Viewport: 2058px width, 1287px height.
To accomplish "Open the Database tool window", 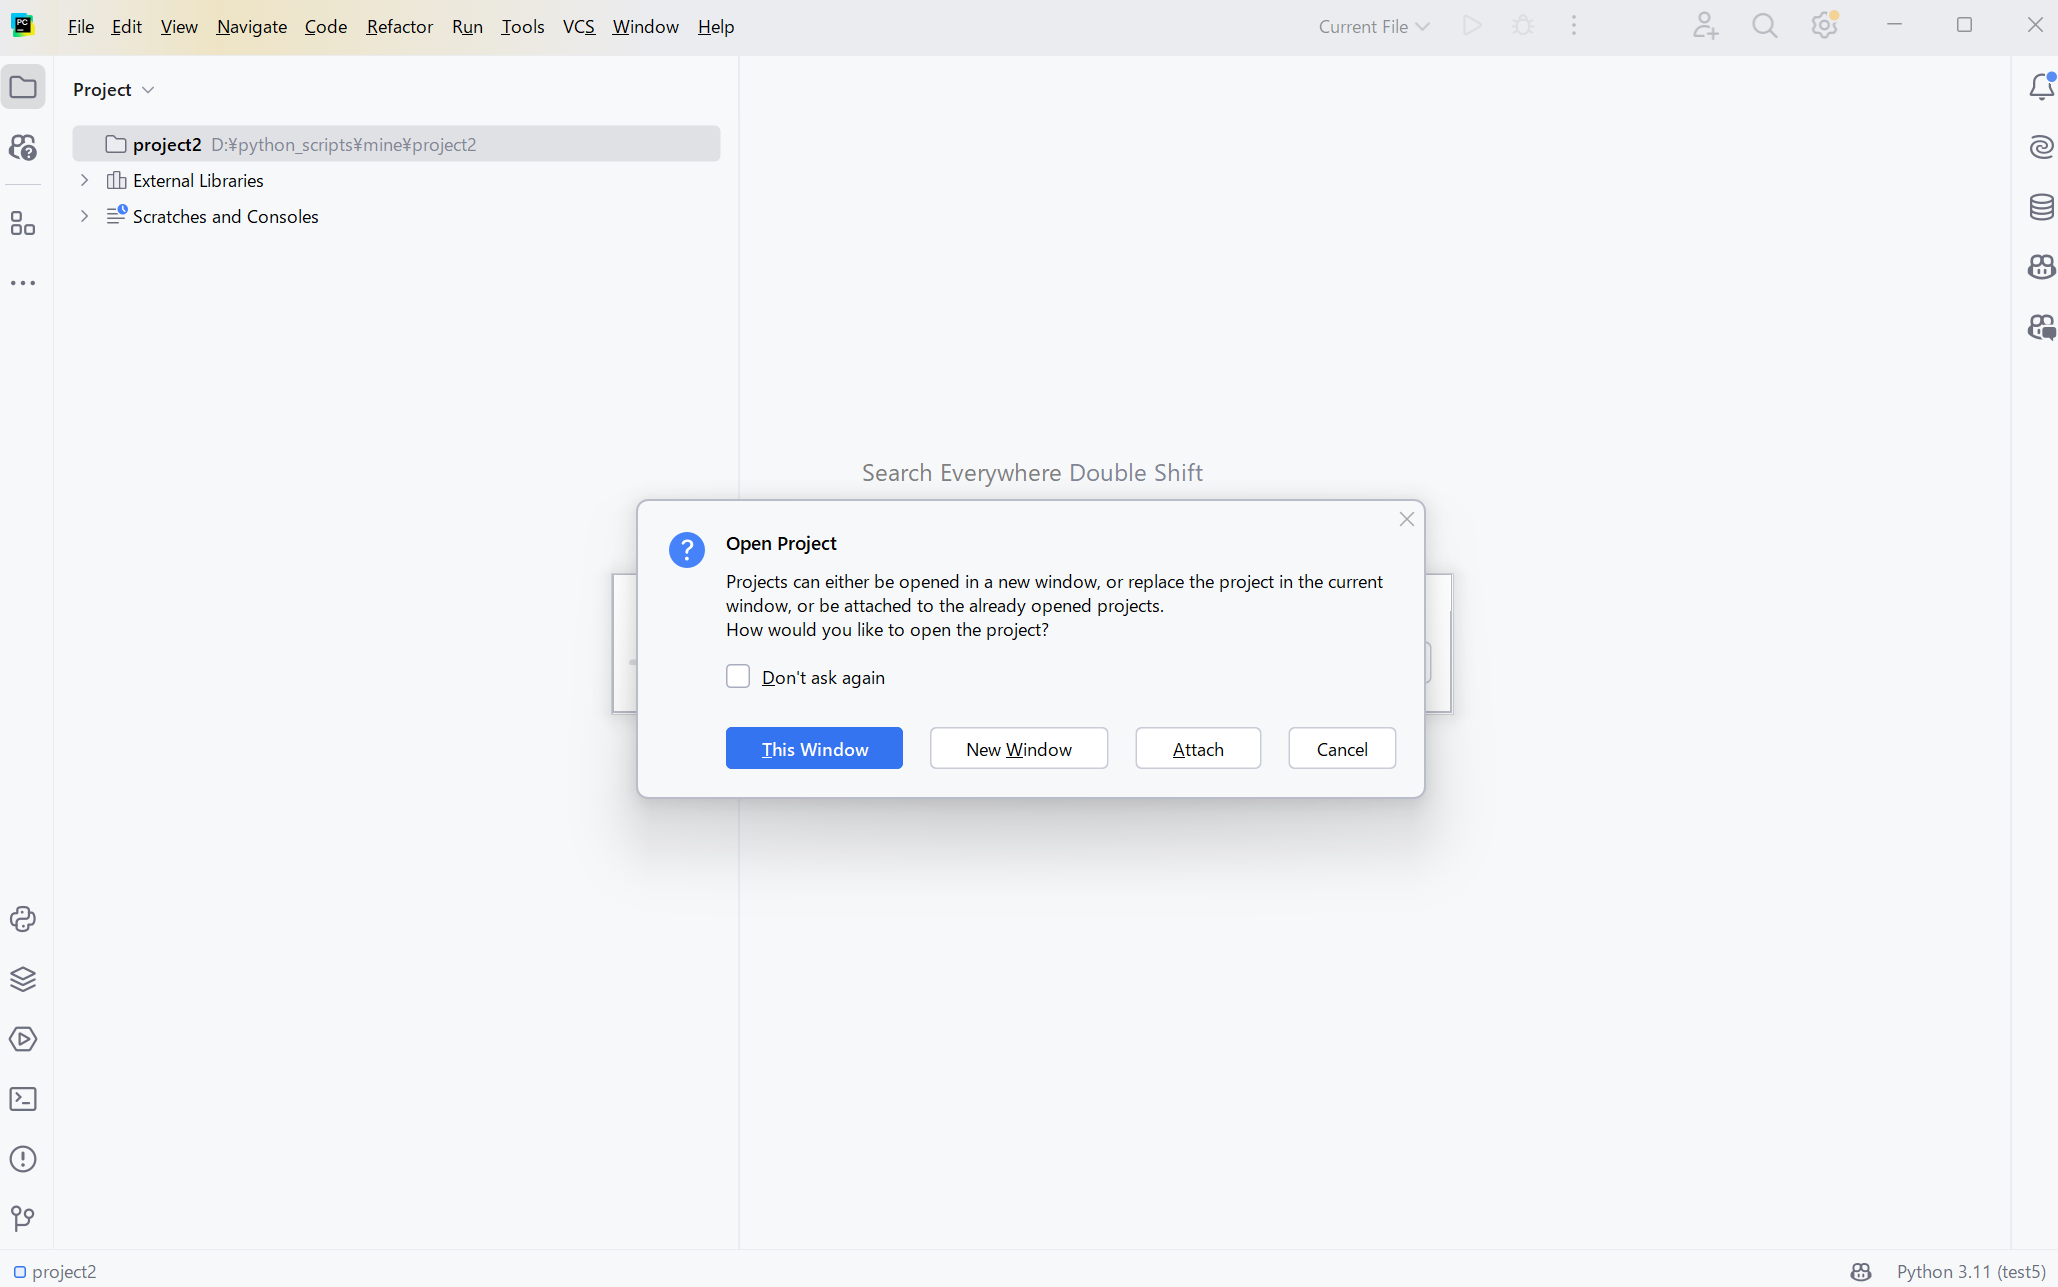I will tap(2040, 207).
